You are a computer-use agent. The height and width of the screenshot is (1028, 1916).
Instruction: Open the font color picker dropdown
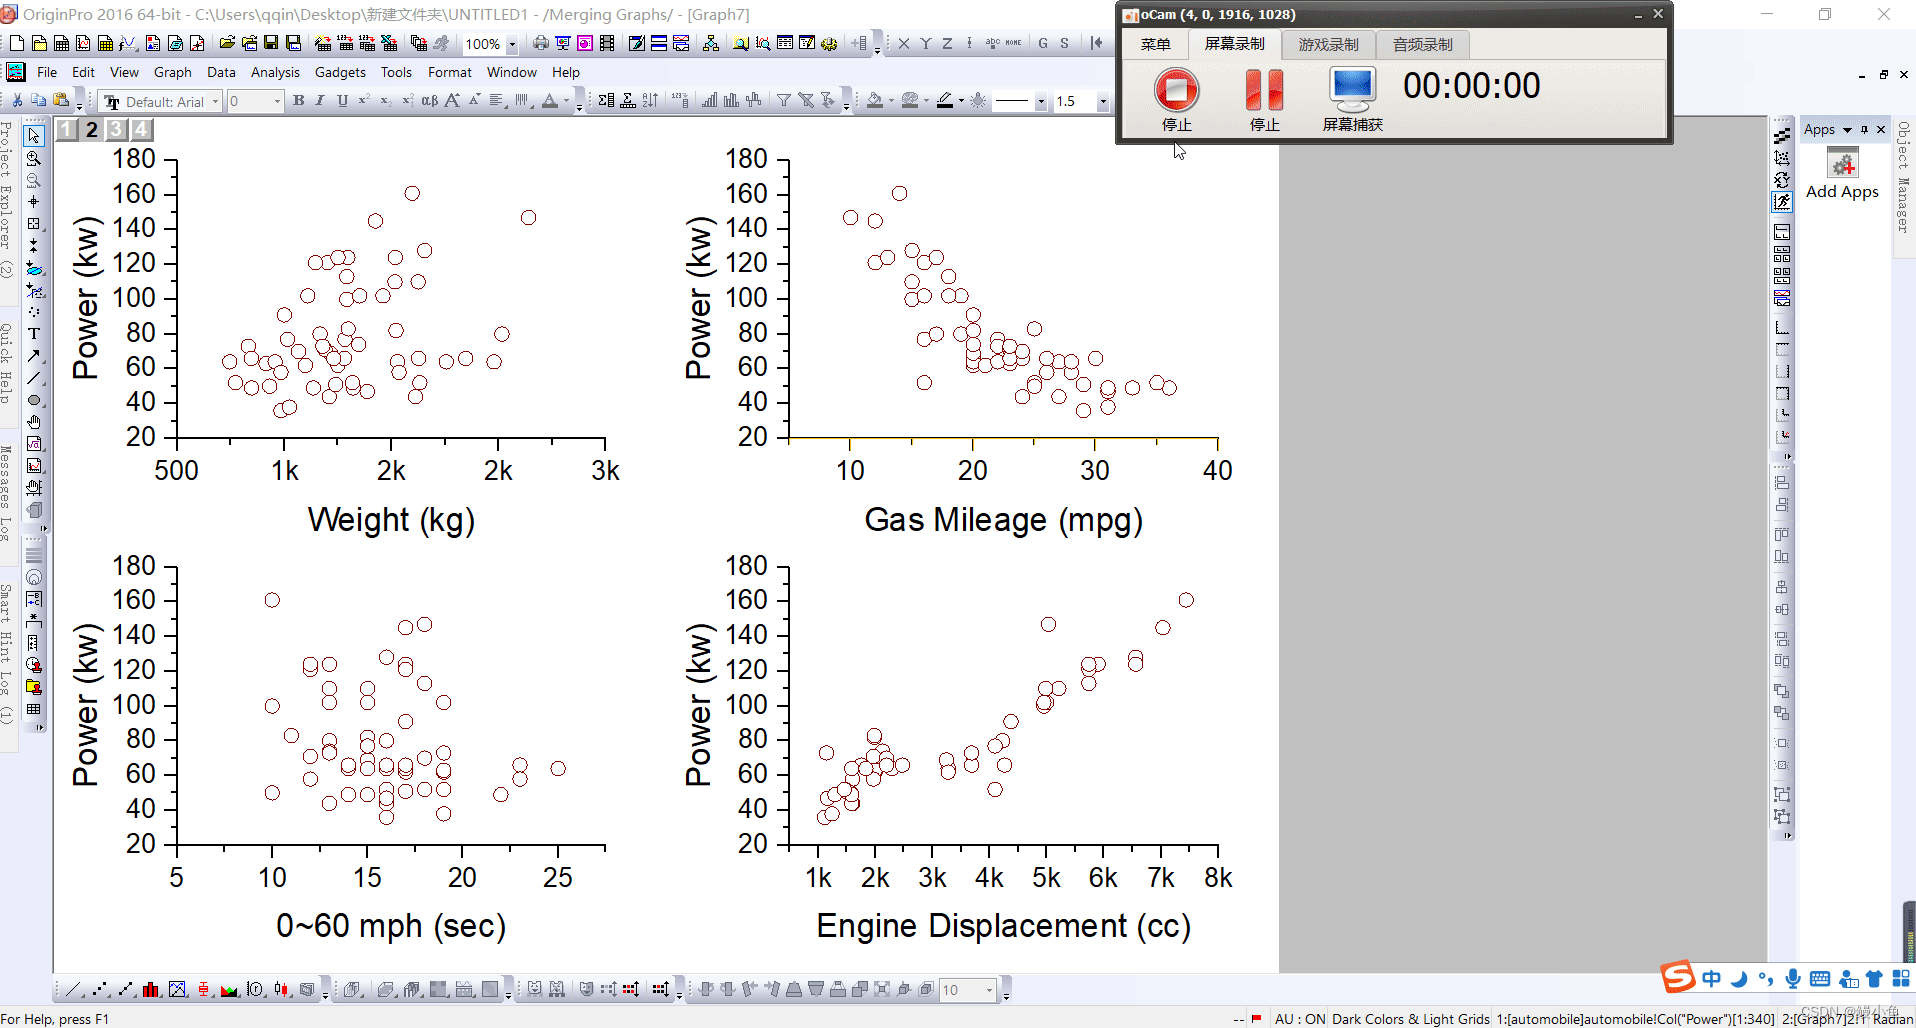click(564, 101)
